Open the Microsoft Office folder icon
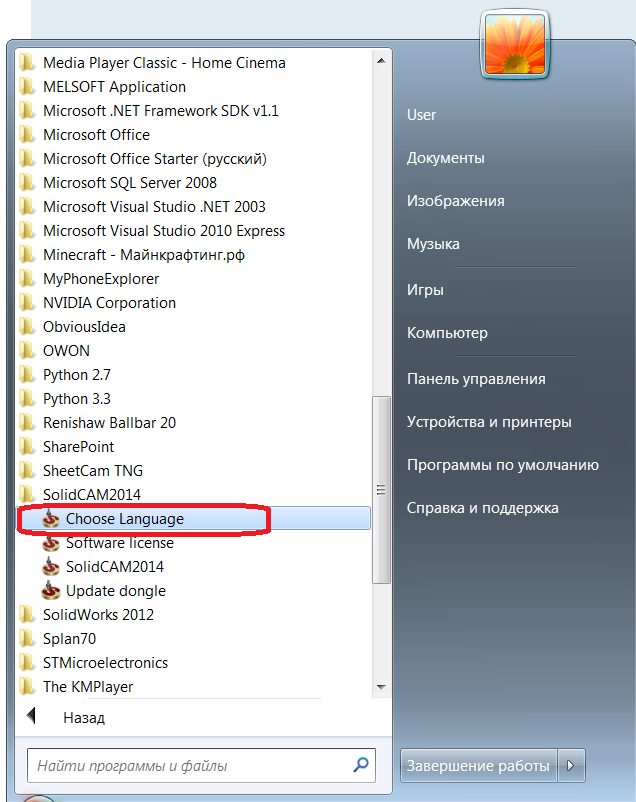This screenshot has width=636, height=802. click(x=27, y=135)
